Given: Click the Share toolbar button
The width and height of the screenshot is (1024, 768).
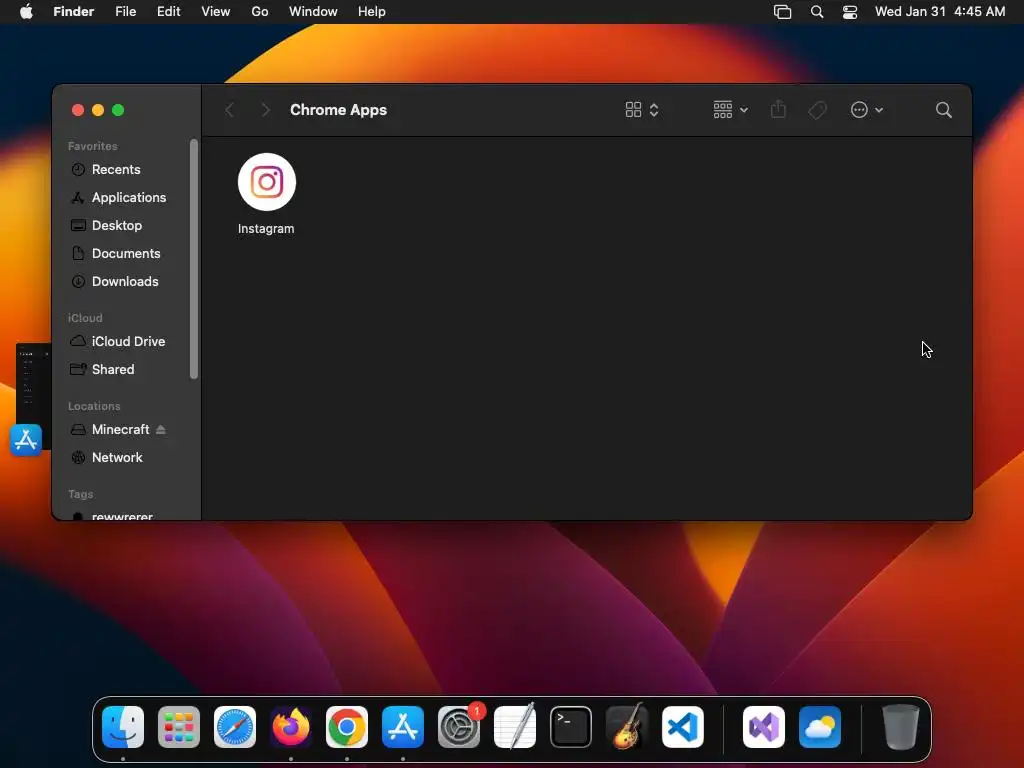Looking at the screenshot, I should click(x=778, y=109).
